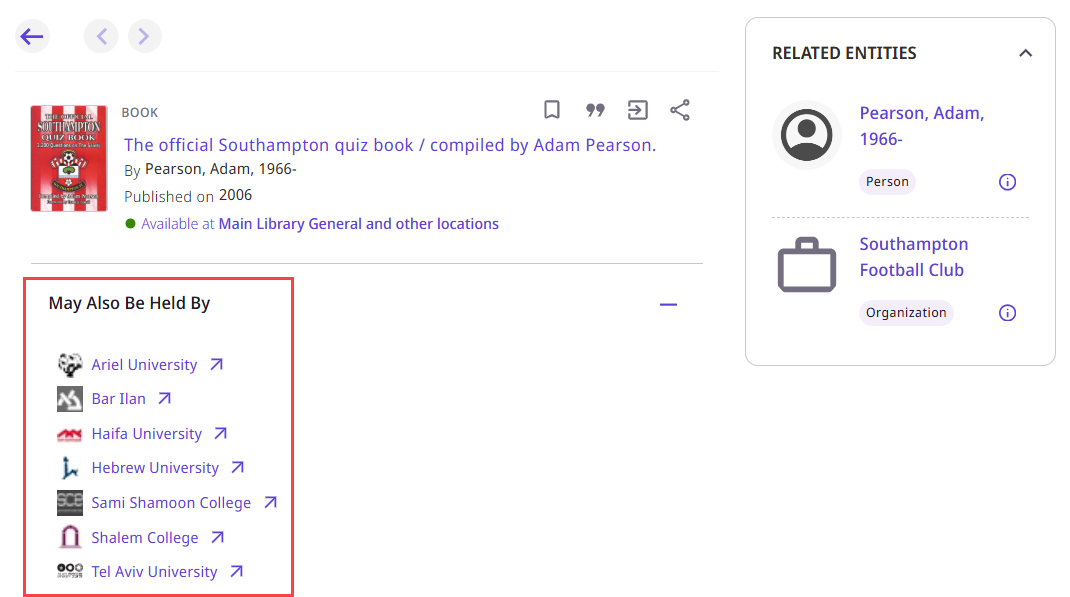Go to the next record chevron
Image resolution: width=1070 pixels, height=597 pixels.
pos(144,37)
